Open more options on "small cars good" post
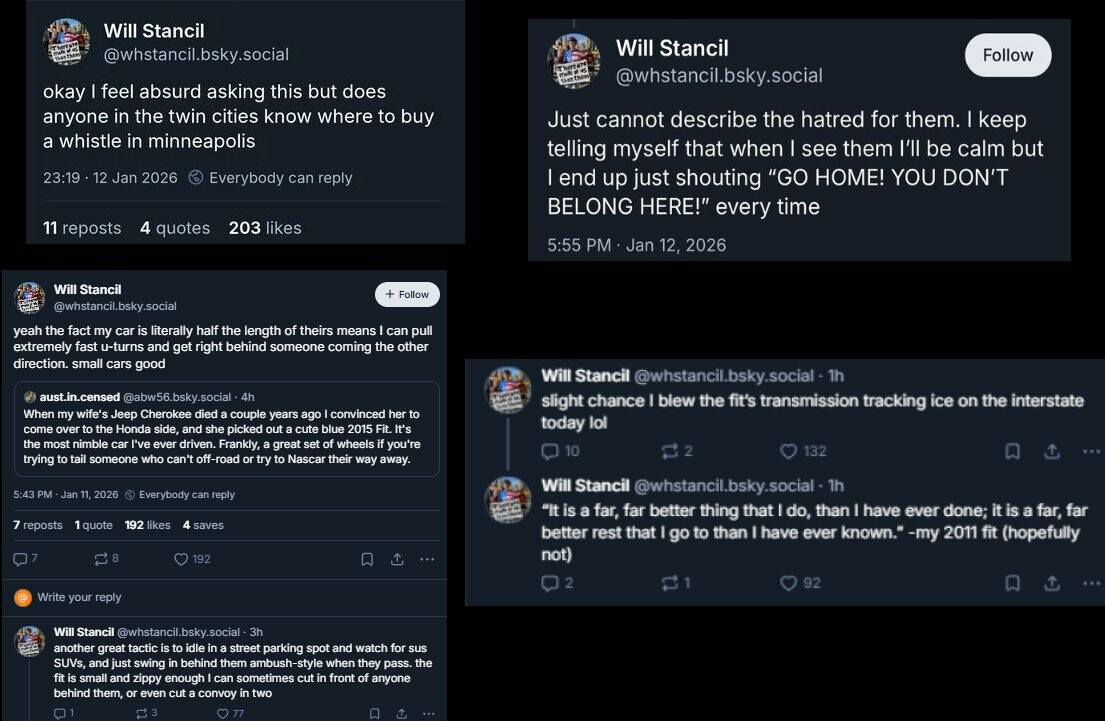This screenshot has width=1105, height=721. (x=427, y=559)
